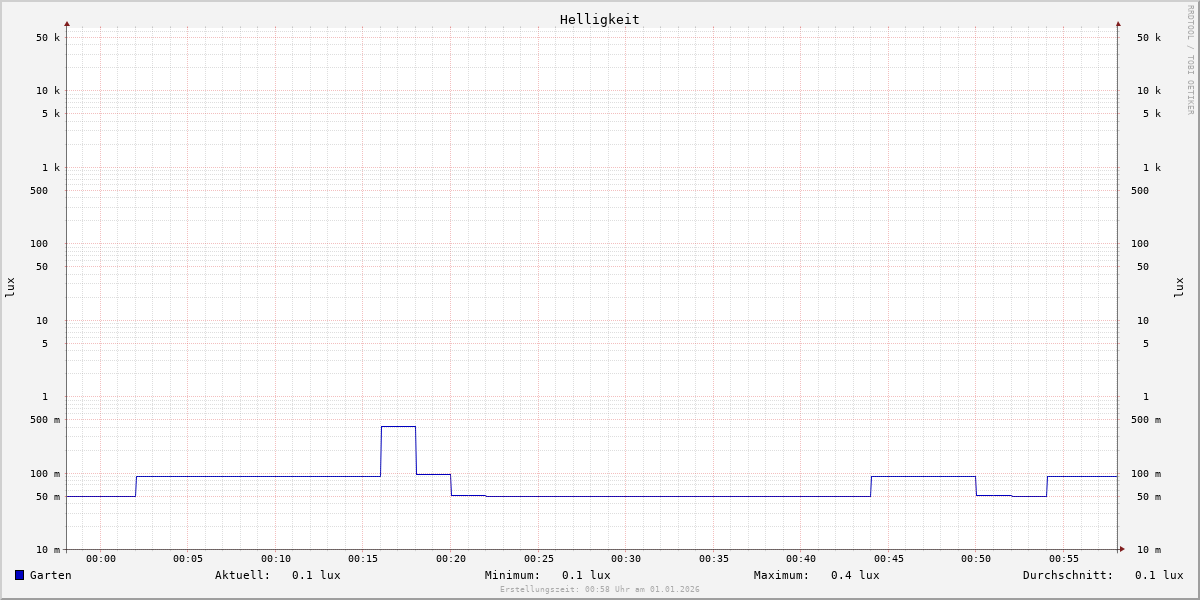The height and width of the screenshot is (600, 1200).
Task: Click the "Maximum:" legend label
Action: [x=781, y=575]
